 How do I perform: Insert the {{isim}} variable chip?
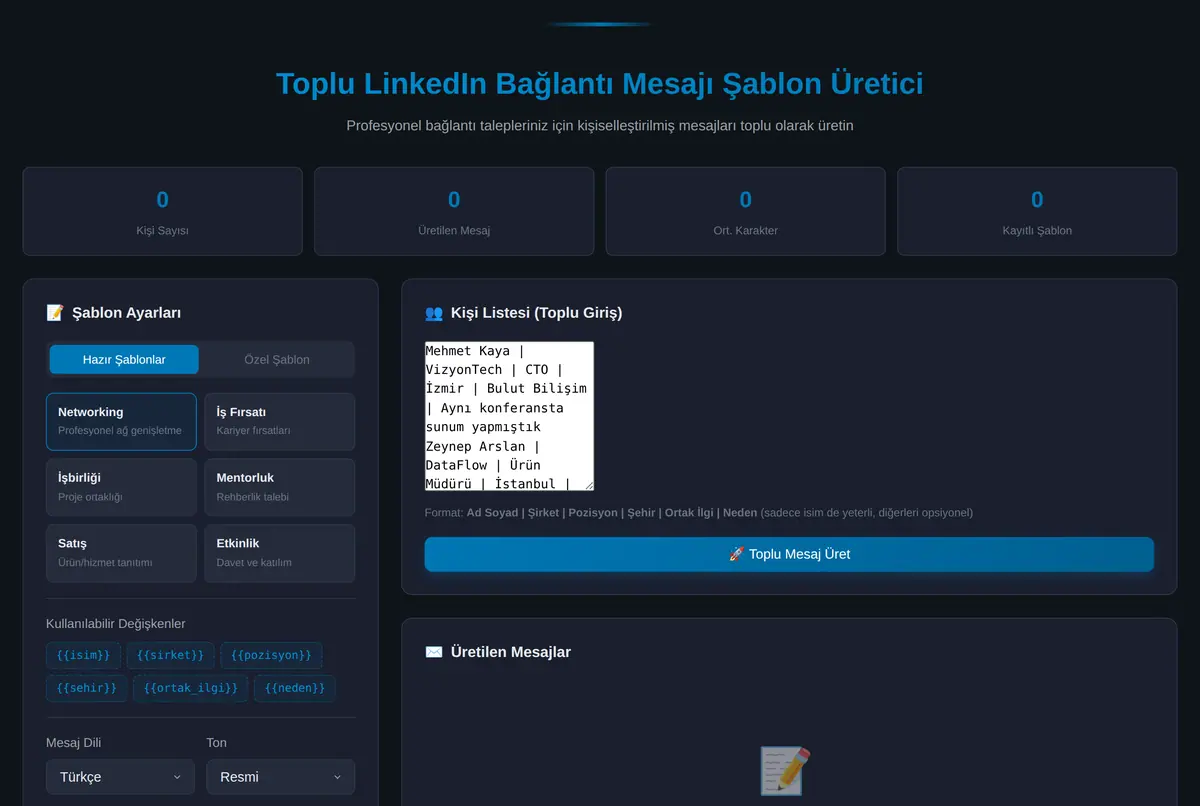pyautogui.click(x=84, y=655)
